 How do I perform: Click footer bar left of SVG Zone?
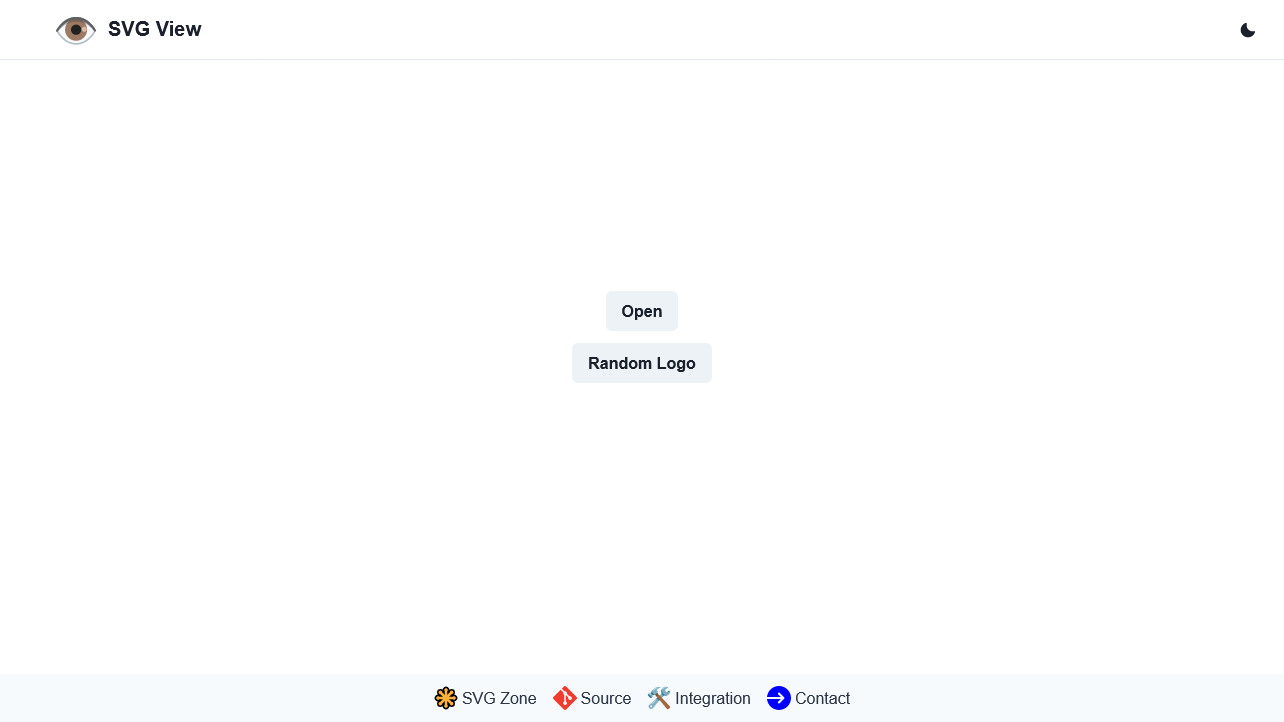click(215, 698)
